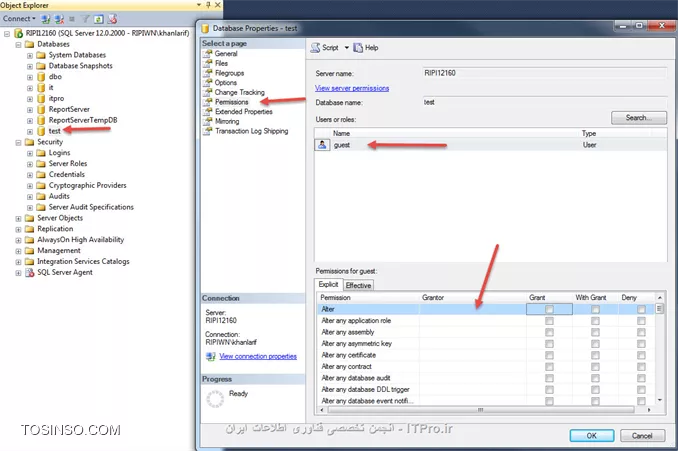The width and height of the screenshot is (678, 451).
Task: Expand the Server Objects node
Action: pos(18,218)
